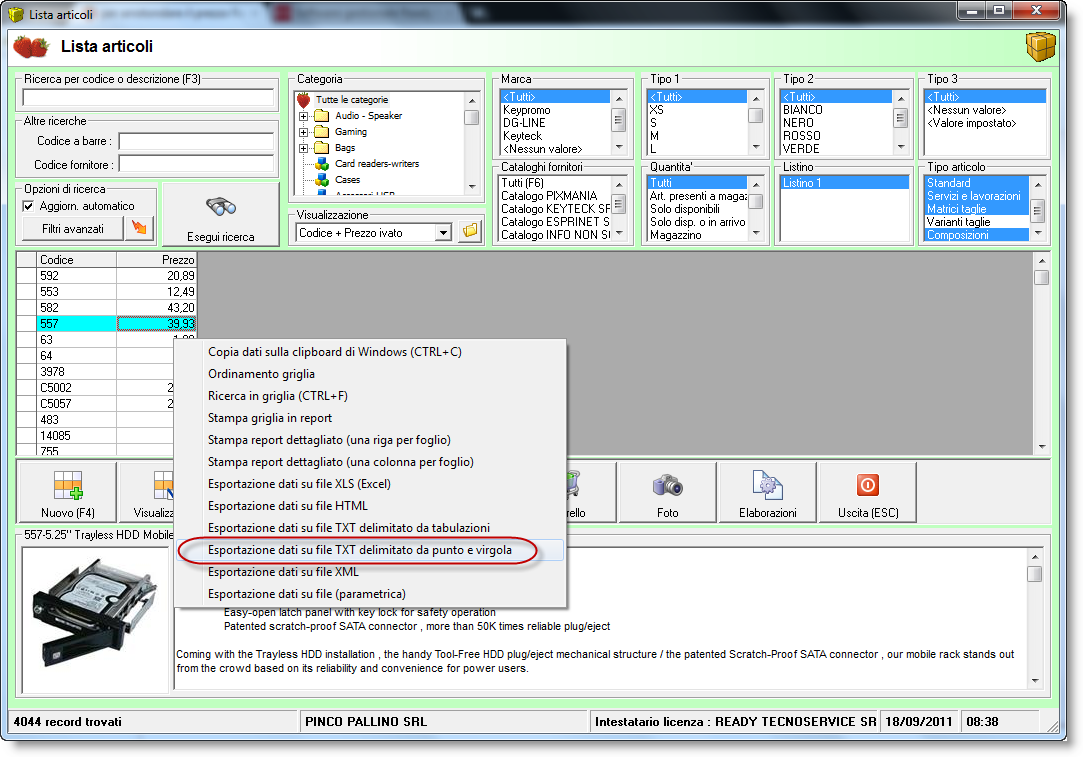Click the Nuovo (F4) grid icon
The image size is (1083, 757).
[68, 485]
